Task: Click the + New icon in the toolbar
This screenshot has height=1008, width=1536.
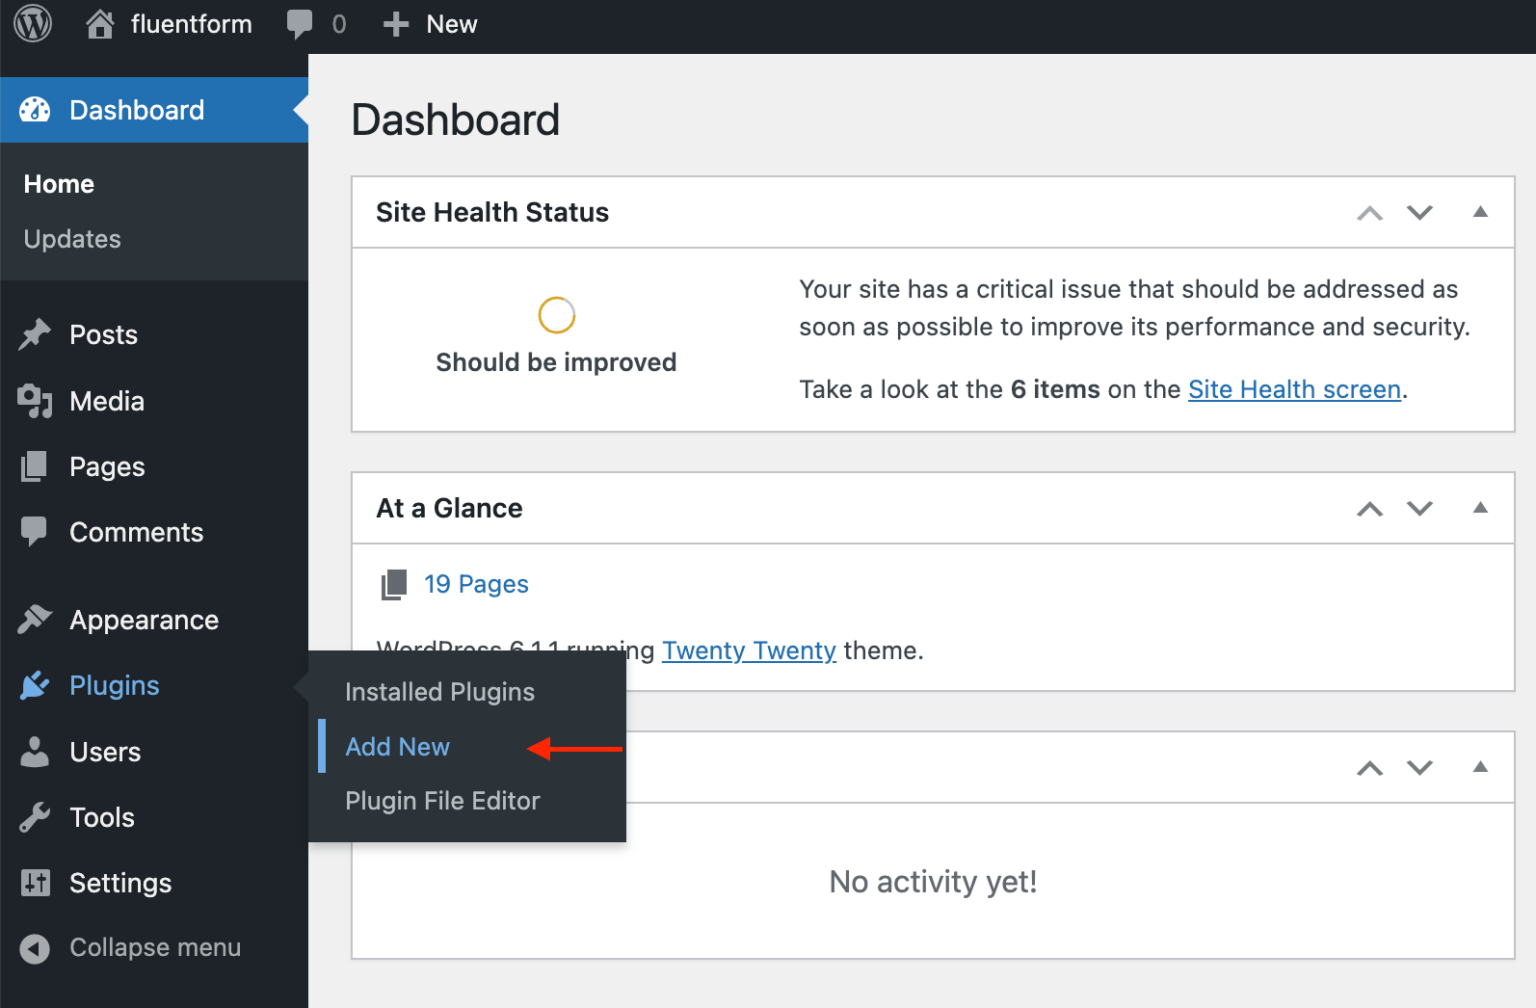Action: pyautogui.click(x=394, y=24)
